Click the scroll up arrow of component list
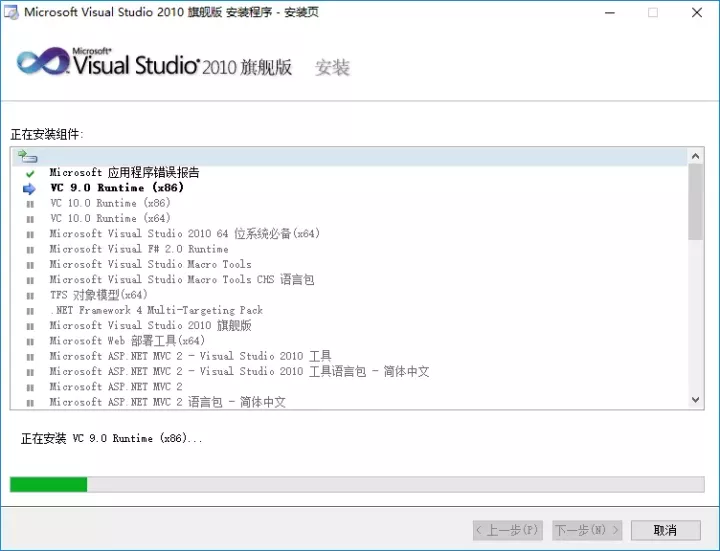 (x=695, y=157)
